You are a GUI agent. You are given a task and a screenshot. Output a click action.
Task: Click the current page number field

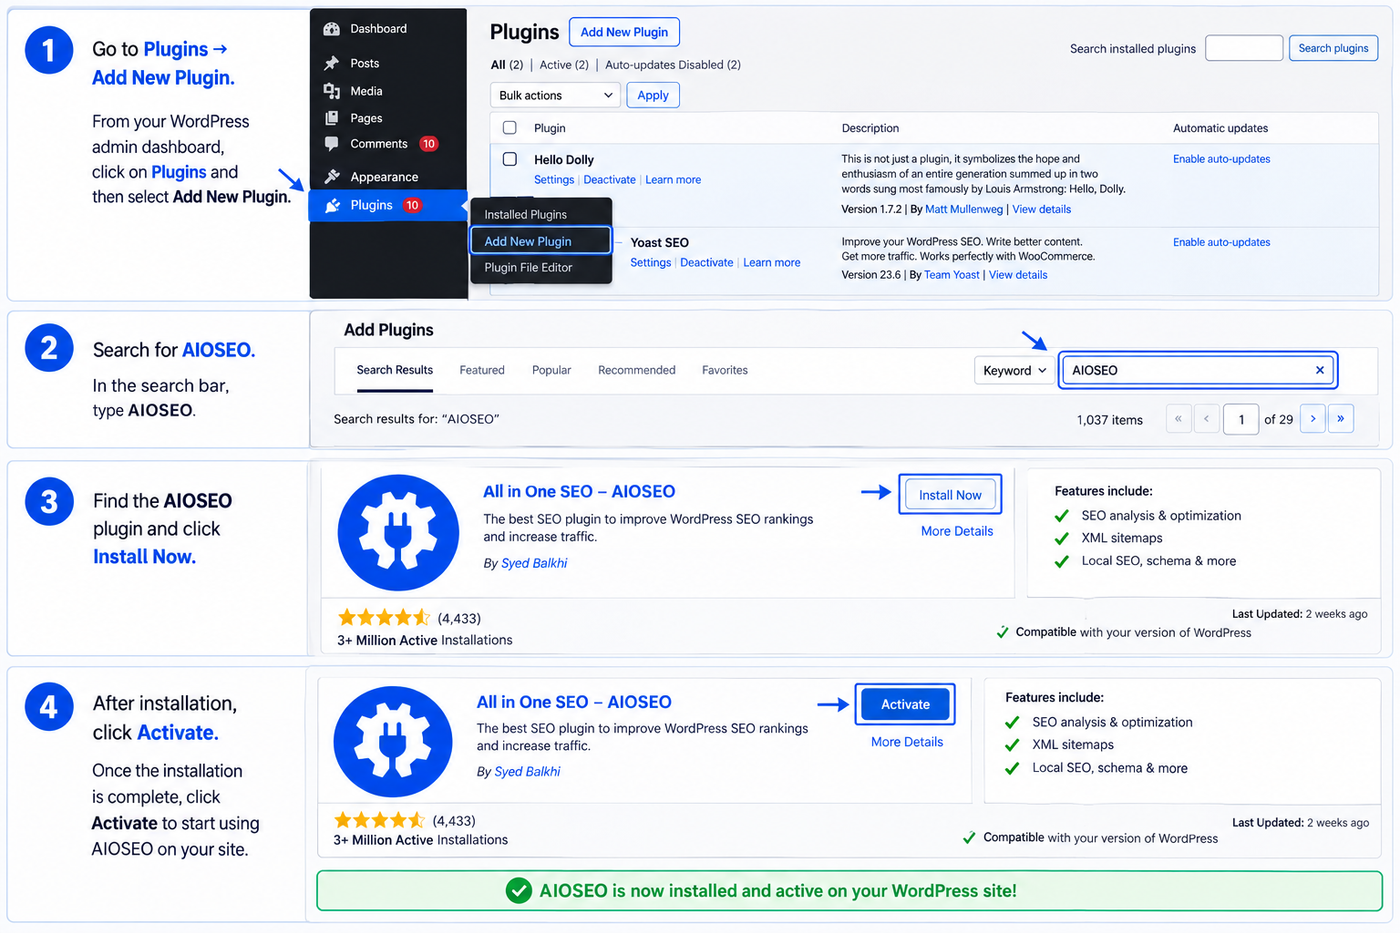click(x=1242, y=419)
